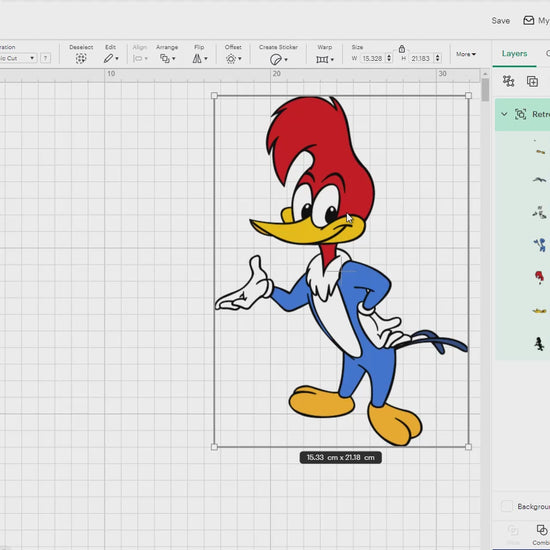Click the Duplicate icon in the Layers panel

click(x=532, y=81)
